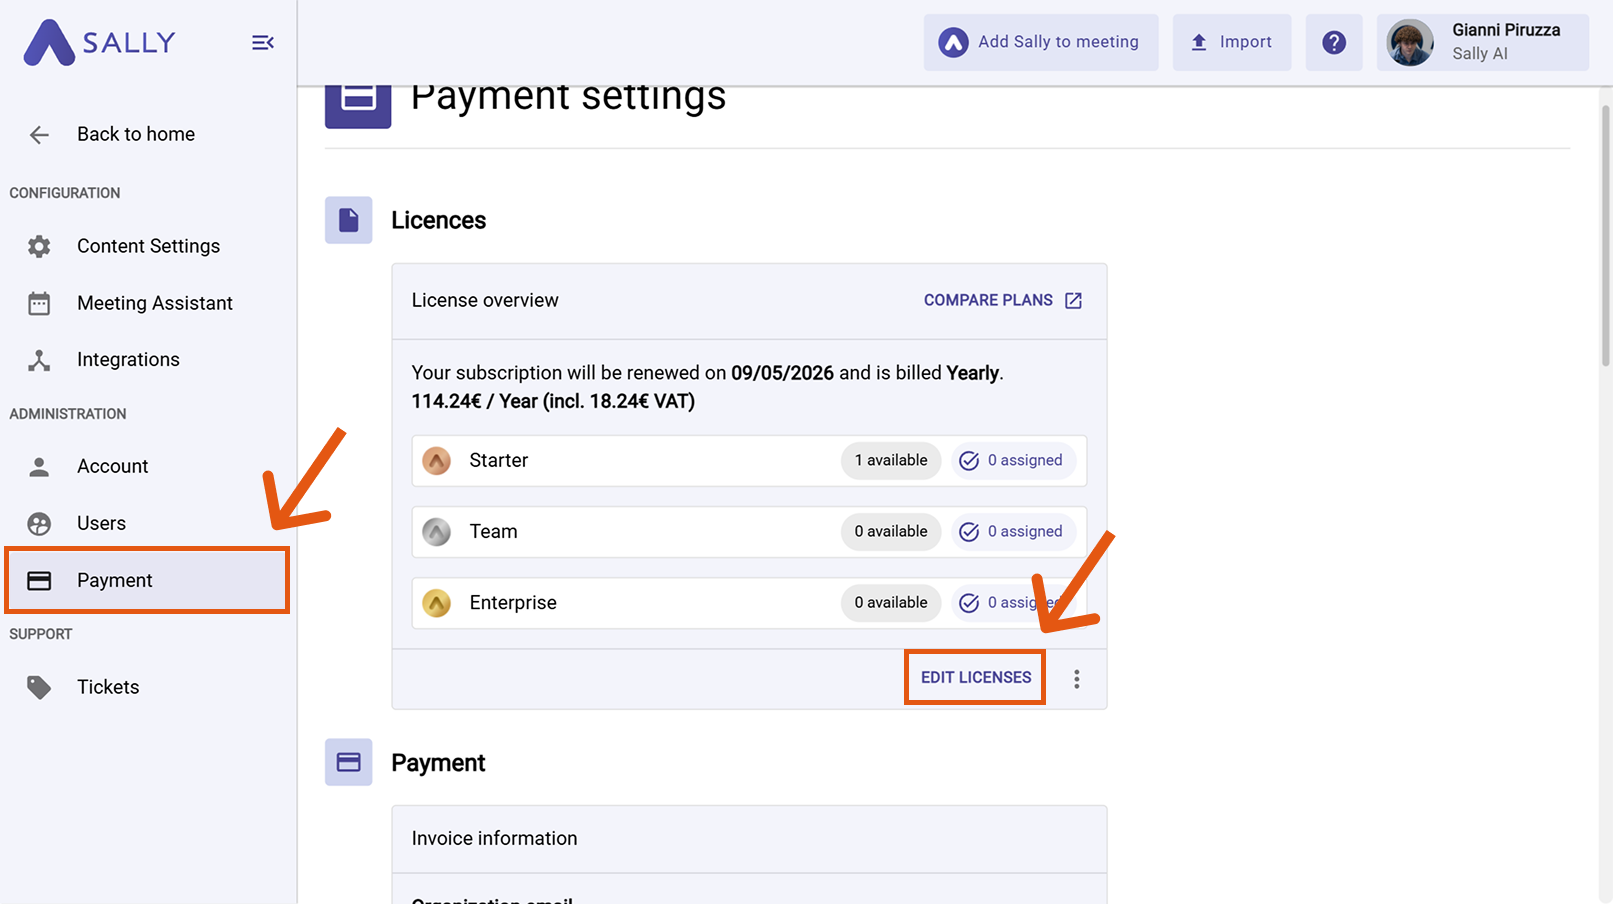Viewport: 1613px width, 904px height.
Task: Click the Gianni Piruzza profile avatar
Action: pyautogui.click(x=1410, y=42)
